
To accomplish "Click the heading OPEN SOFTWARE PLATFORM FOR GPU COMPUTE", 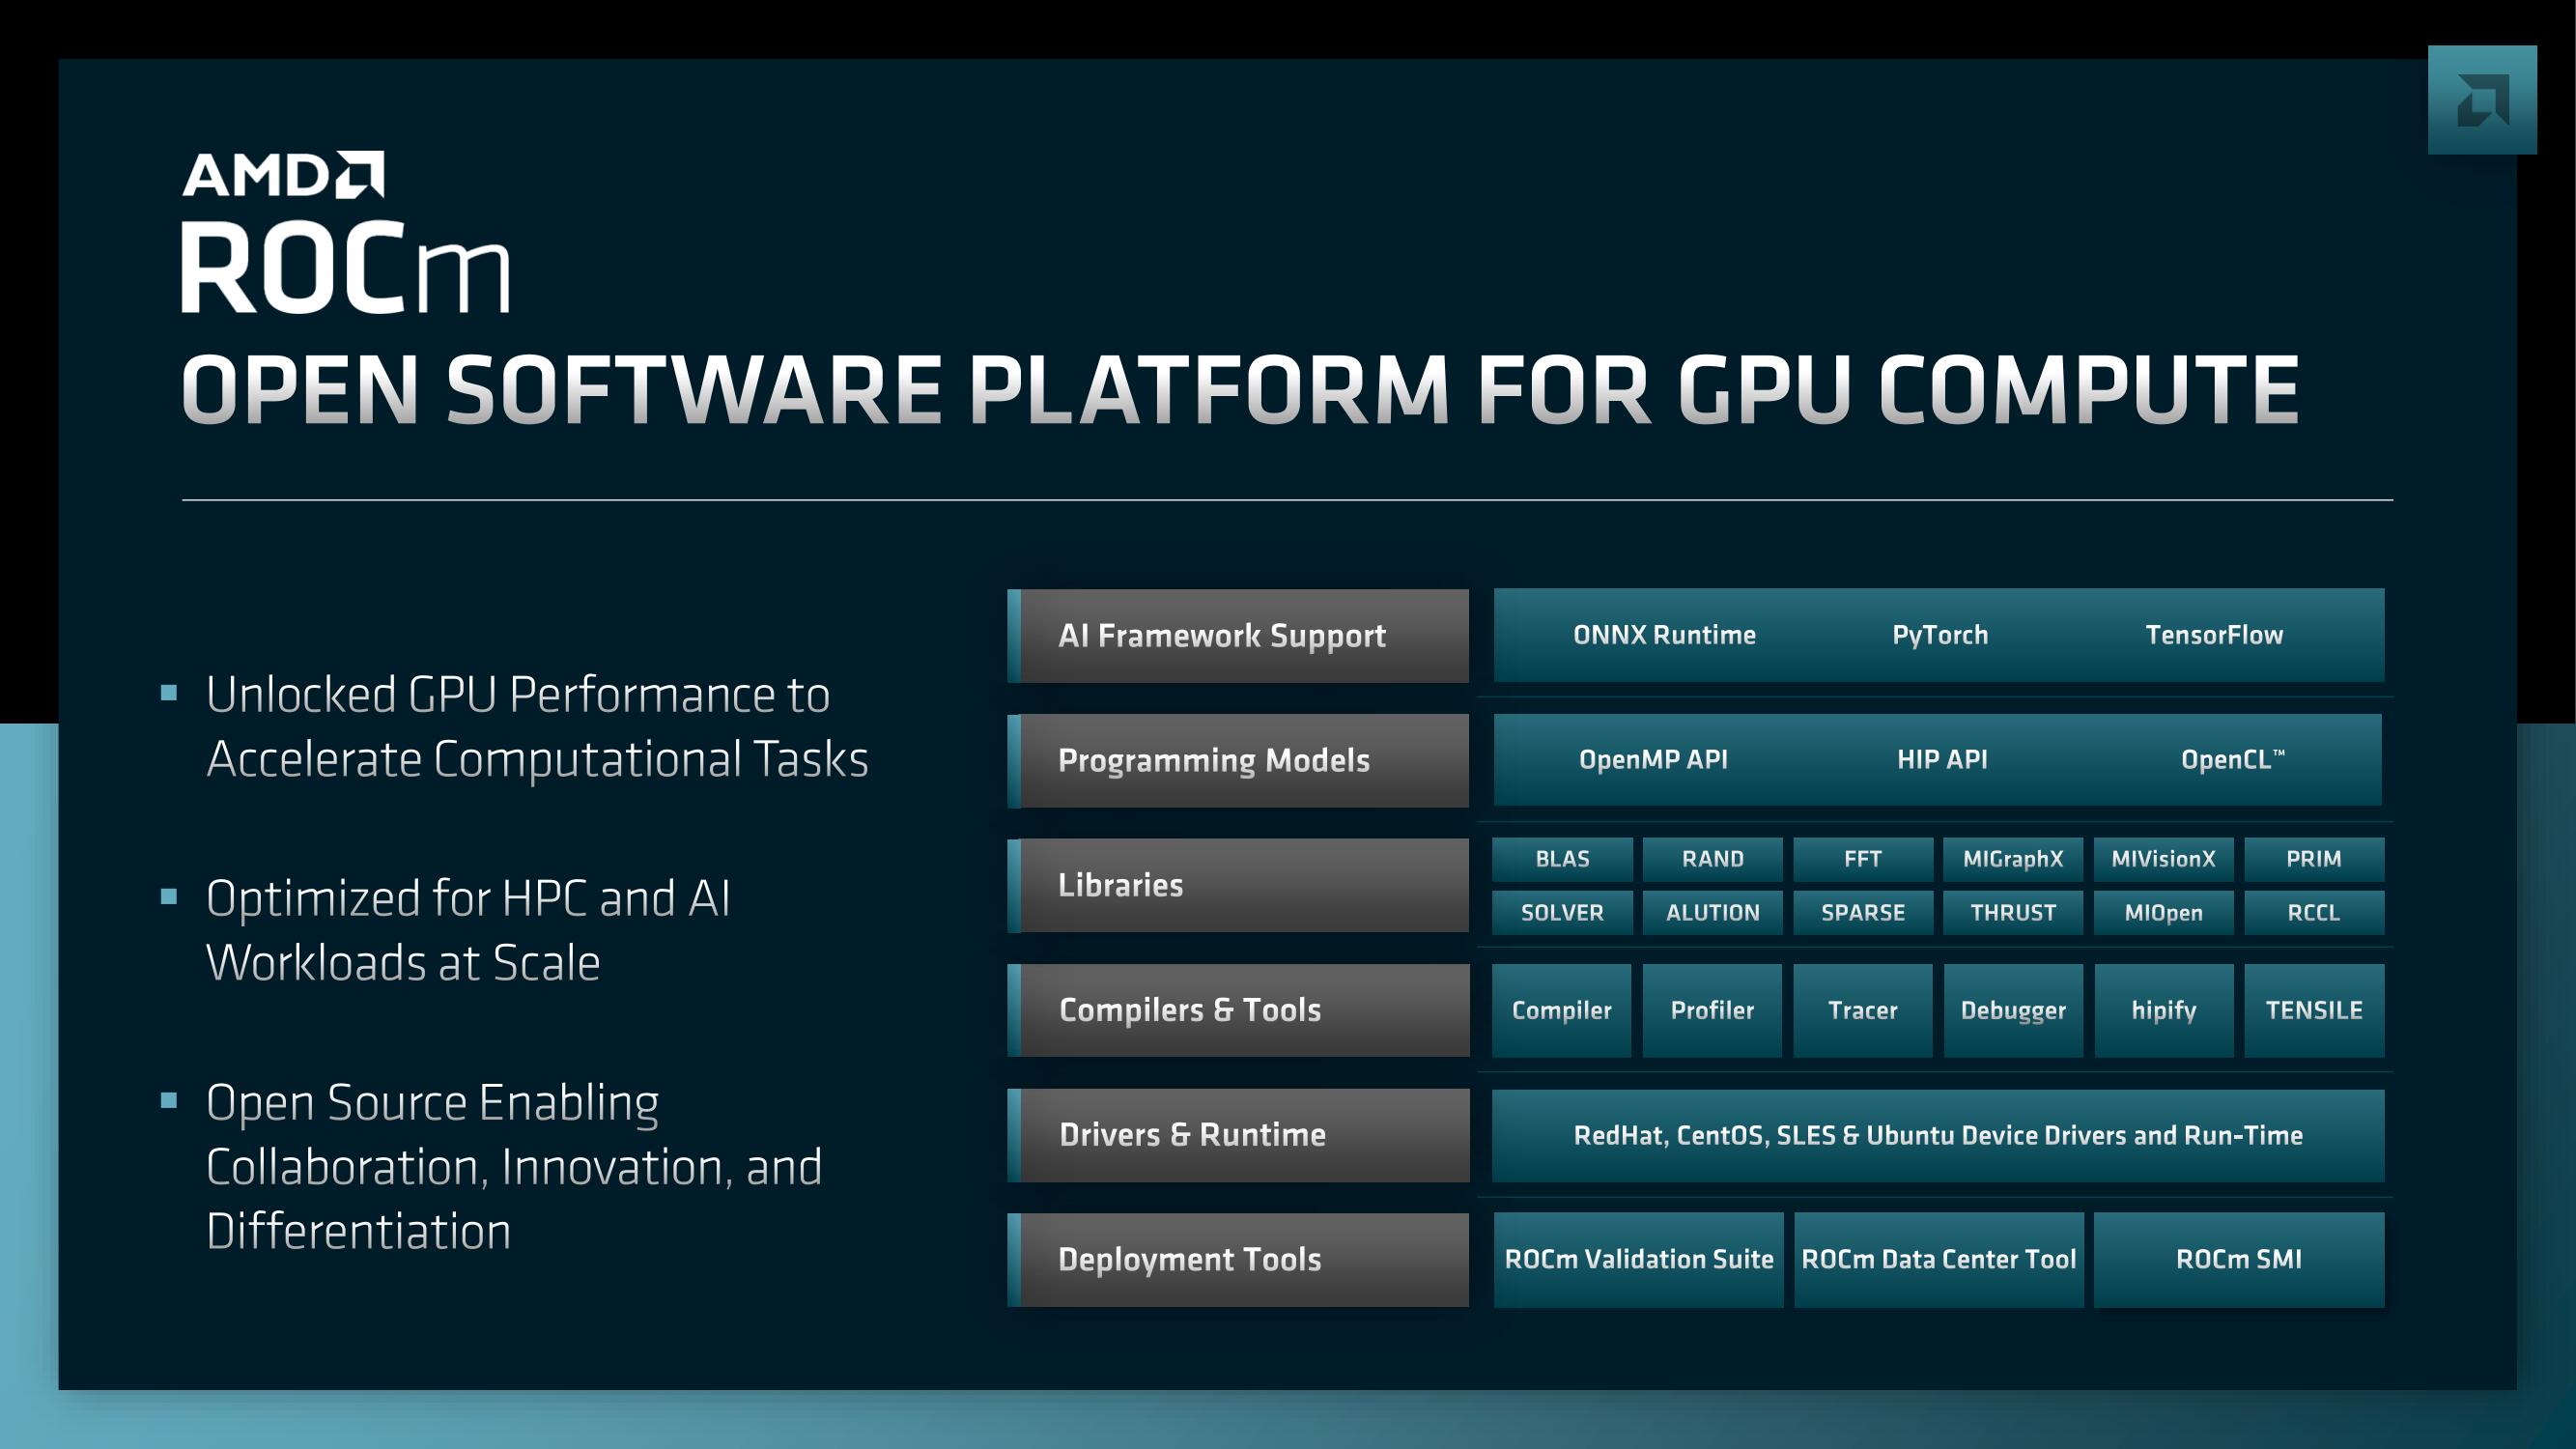I will [x=1240, y=389].
